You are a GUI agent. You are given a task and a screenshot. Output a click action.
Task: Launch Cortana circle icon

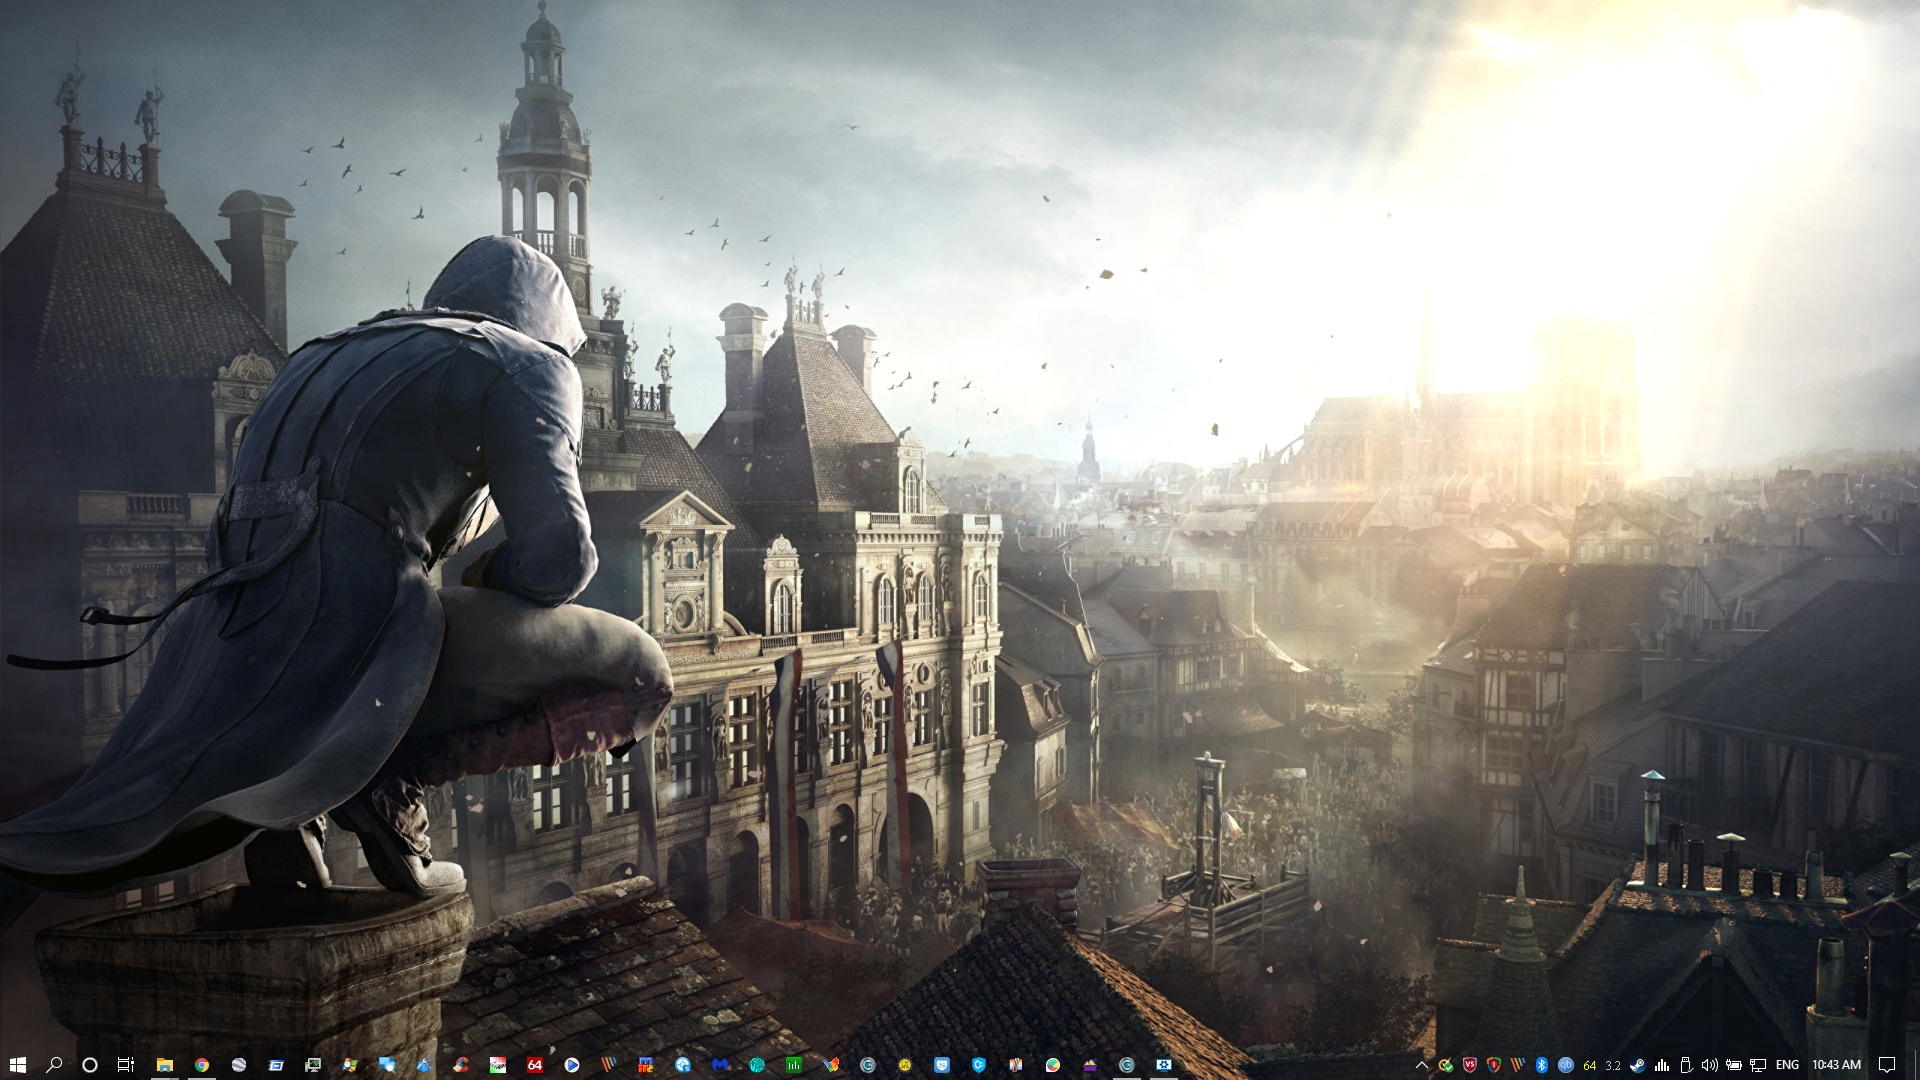coord(90,1065)
